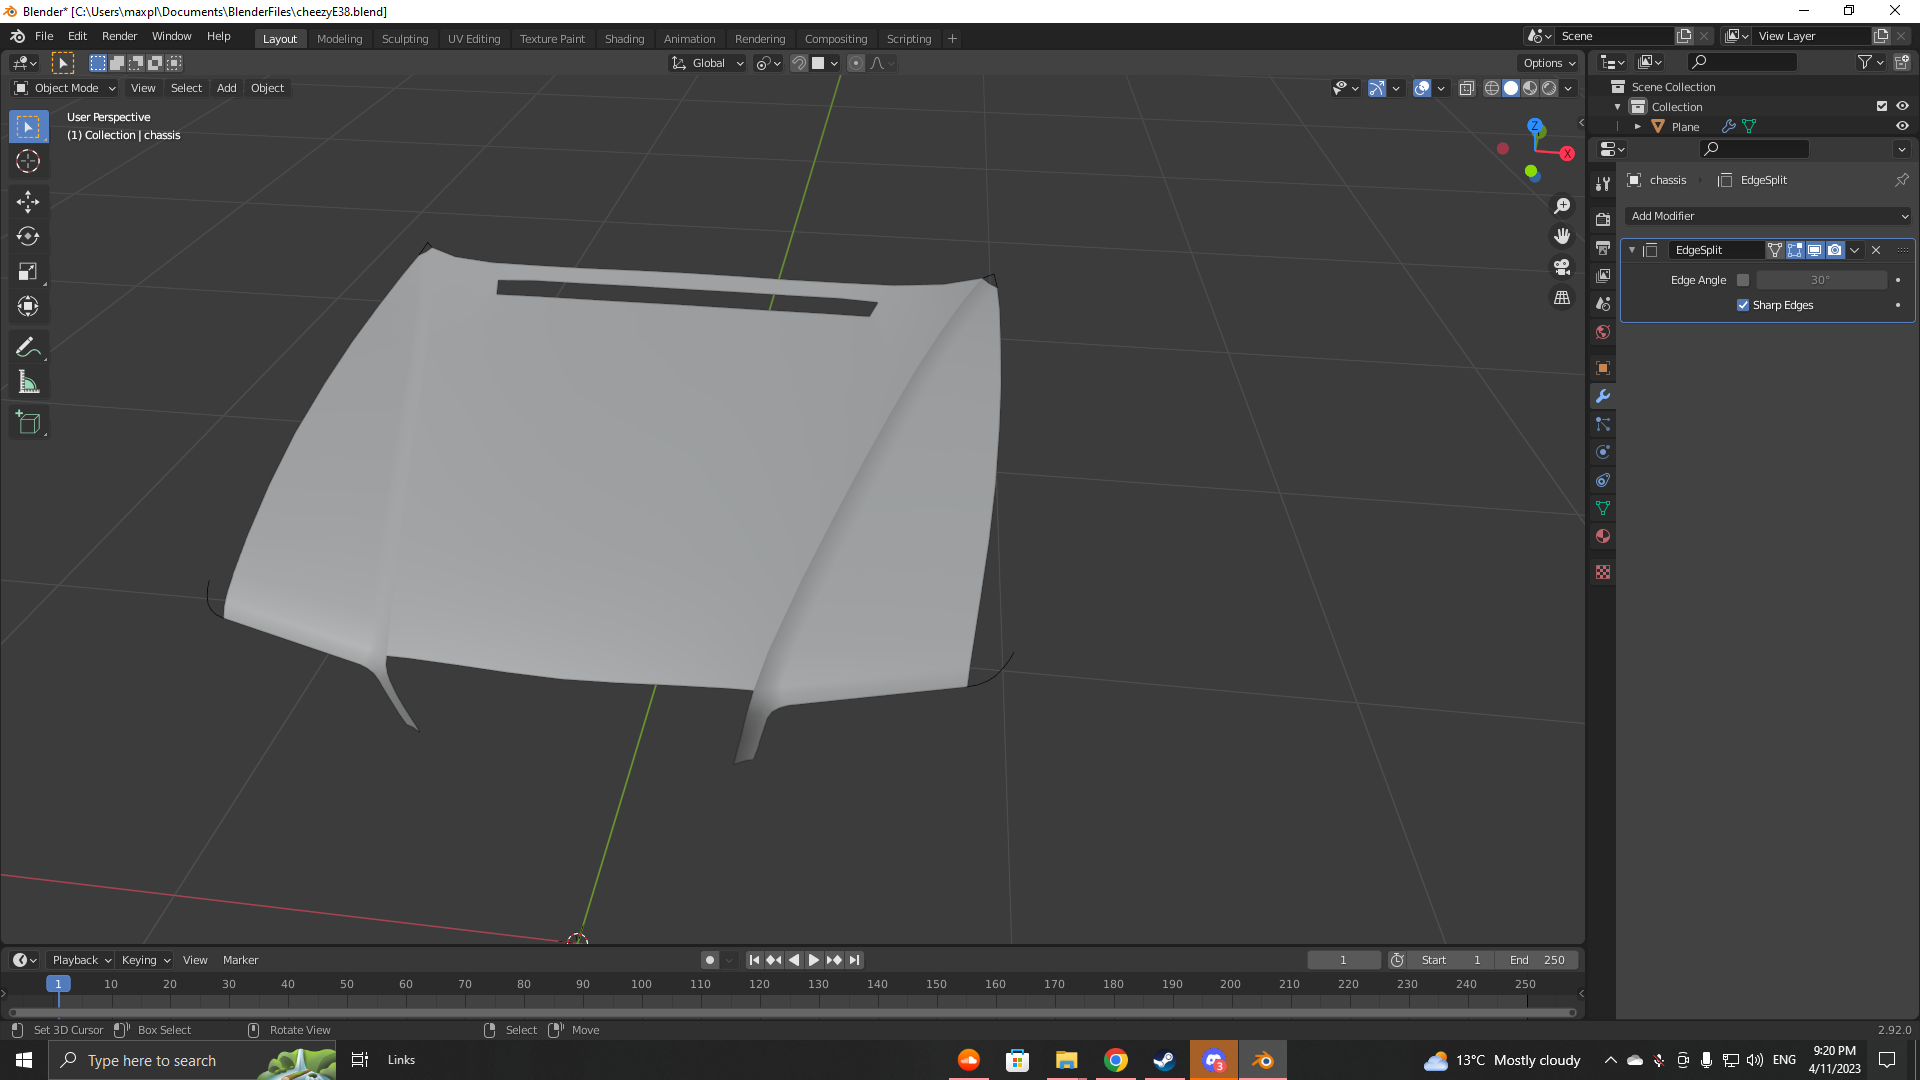Open the Render menu
The width and height of the screenshot is (1920, 1080).
coord(119,36)
